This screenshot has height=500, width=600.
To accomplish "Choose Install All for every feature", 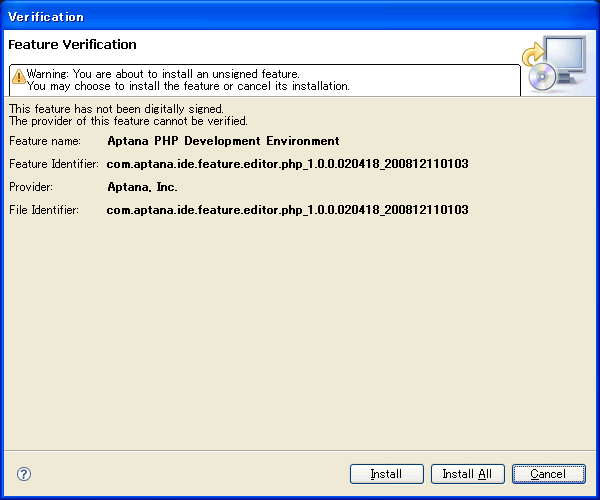I will coord(468,474).
